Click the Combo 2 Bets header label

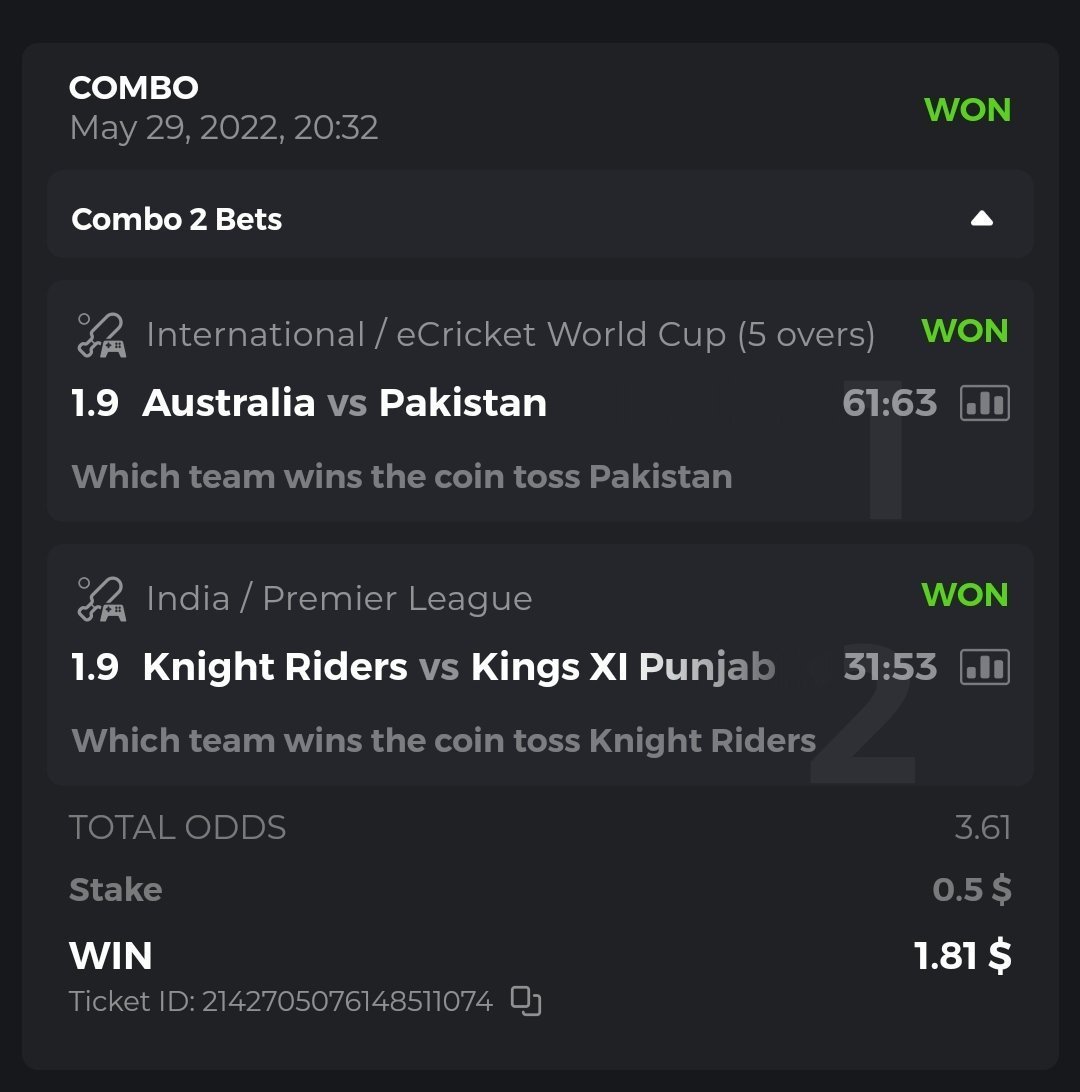[177, 219]
